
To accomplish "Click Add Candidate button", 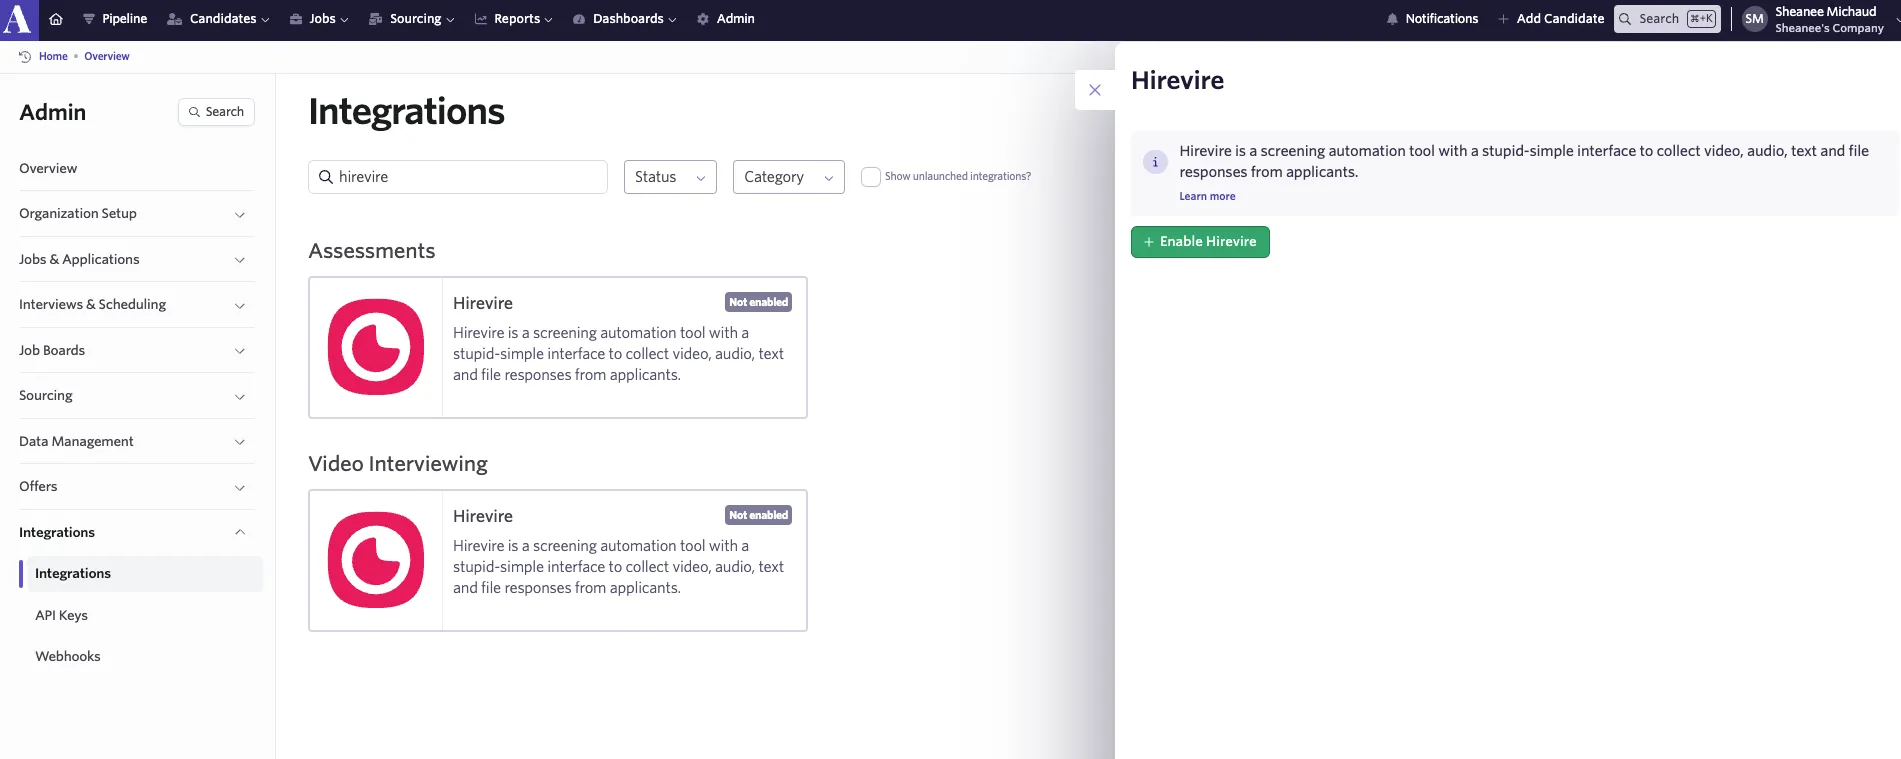I will pyautogui.click(x=1551, y=19).
